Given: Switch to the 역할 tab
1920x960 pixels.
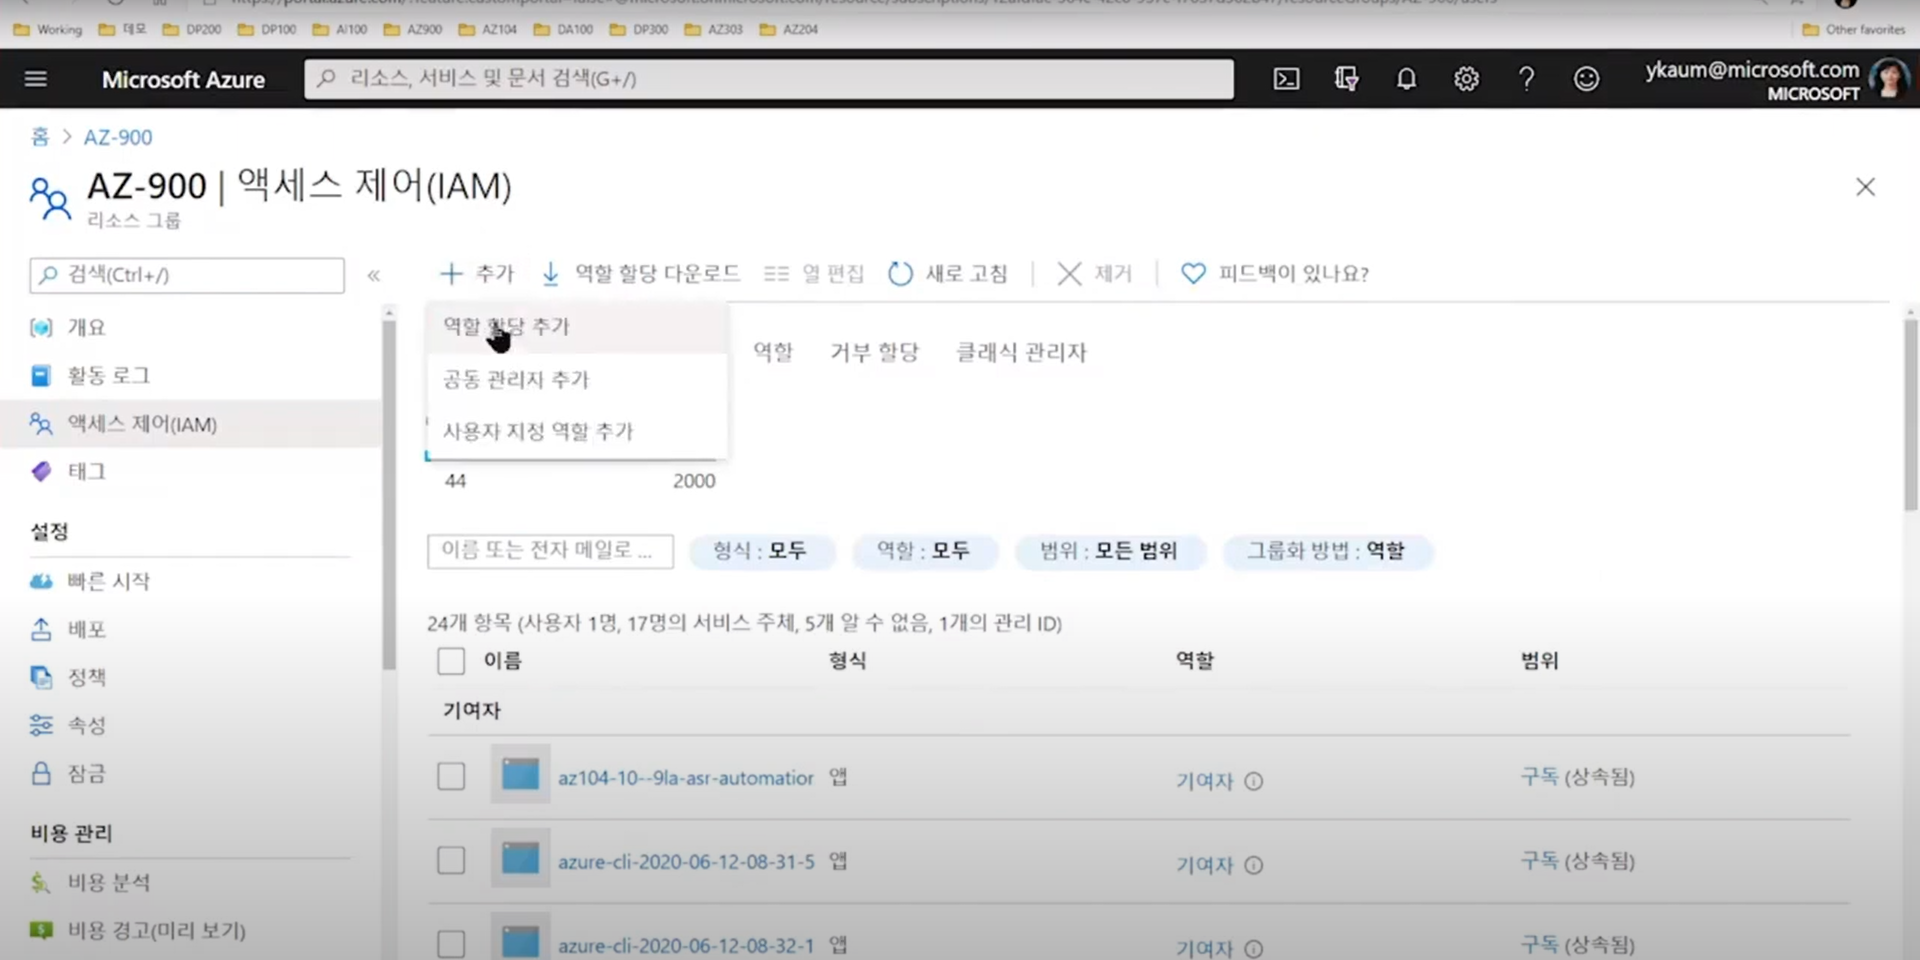Looking at the screenshot, I should (x=773, y=352).
